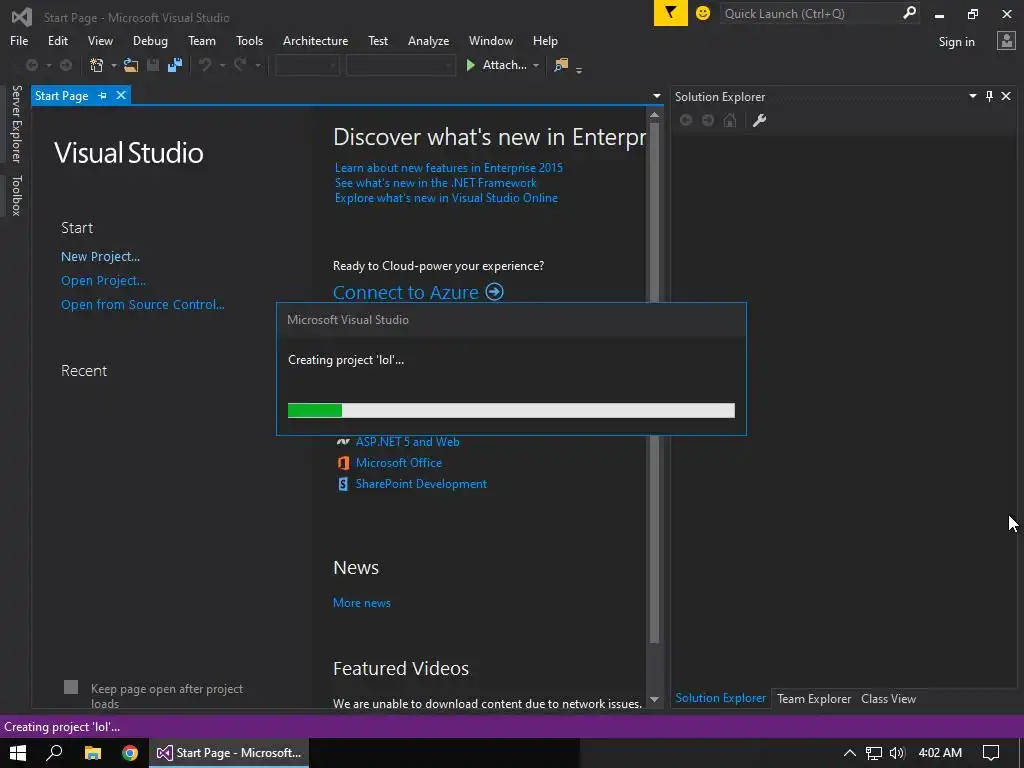This screenshot has width=1024, height=768.
Task: Open the File menu
Action: tap(19, 40)
